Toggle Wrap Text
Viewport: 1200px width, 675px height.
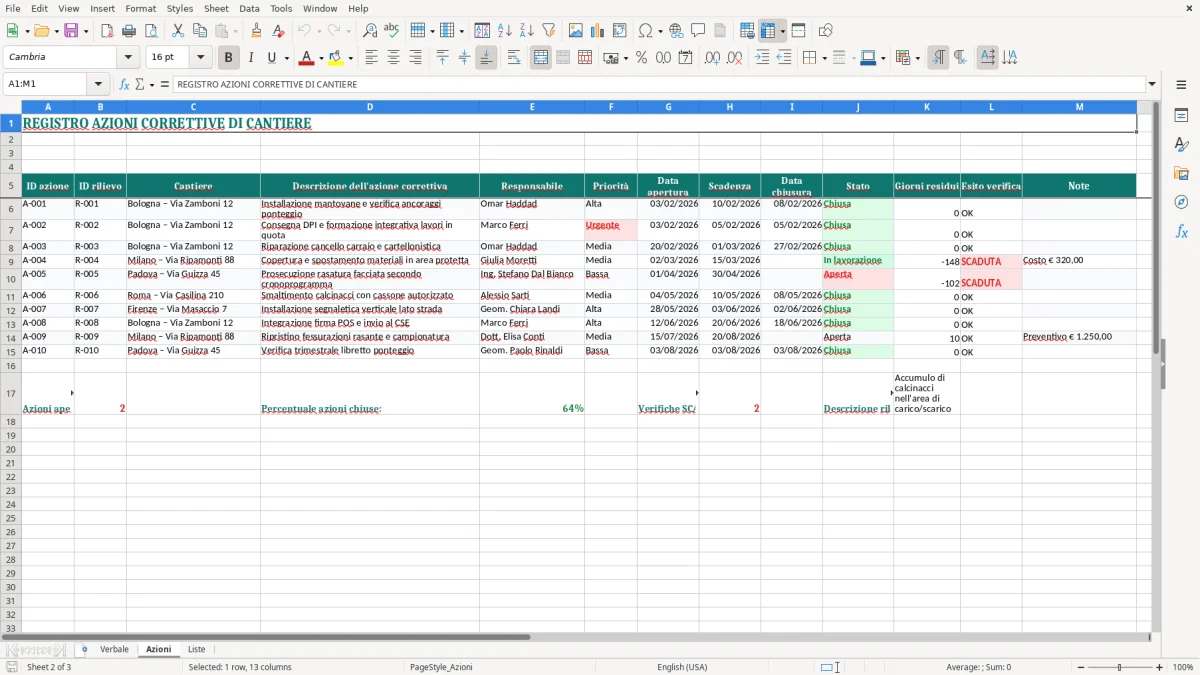click(x=514, y=58)
